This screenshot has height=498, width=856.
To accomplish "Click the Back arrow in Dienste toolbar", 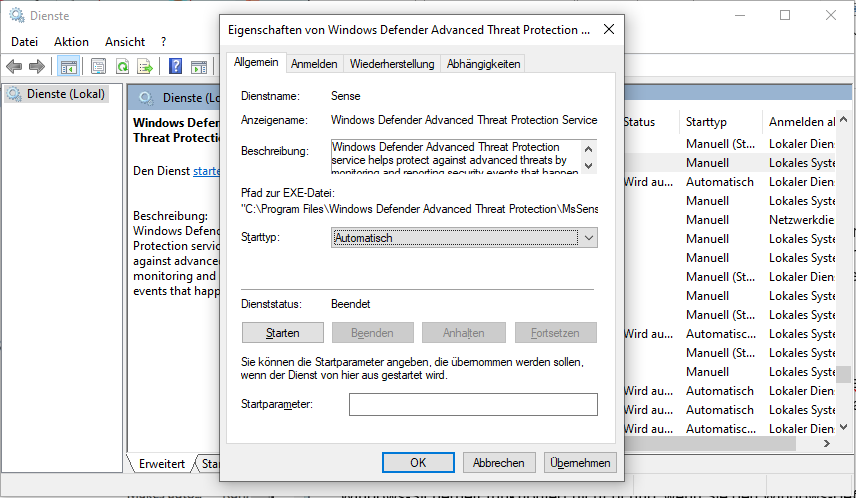I will coord(14,67).
